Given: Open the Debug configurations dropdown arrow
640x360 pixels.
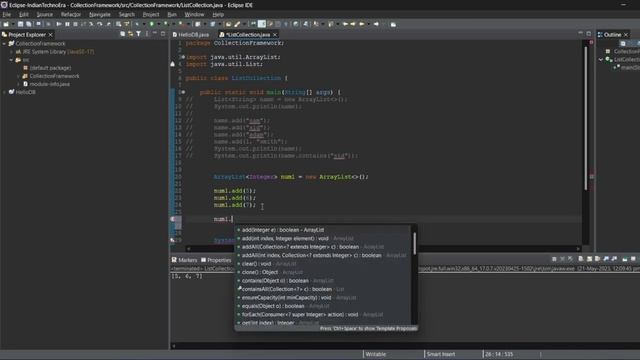Looking at the screenshot, I should pos(144,24).
